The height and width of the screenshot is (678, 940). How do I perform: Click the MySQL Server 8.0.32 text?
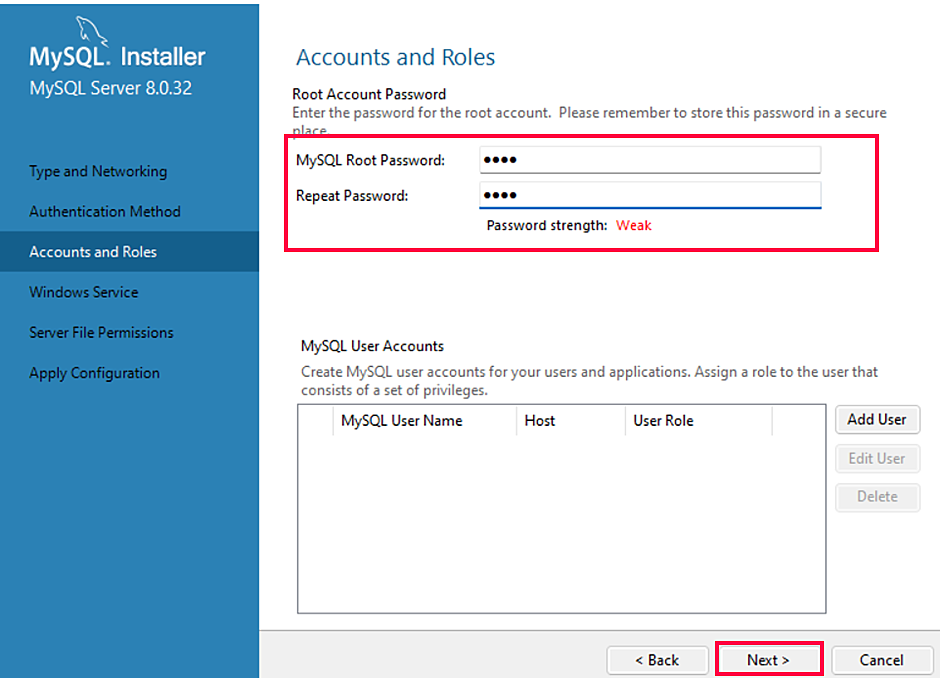click(x=111, y=88)
